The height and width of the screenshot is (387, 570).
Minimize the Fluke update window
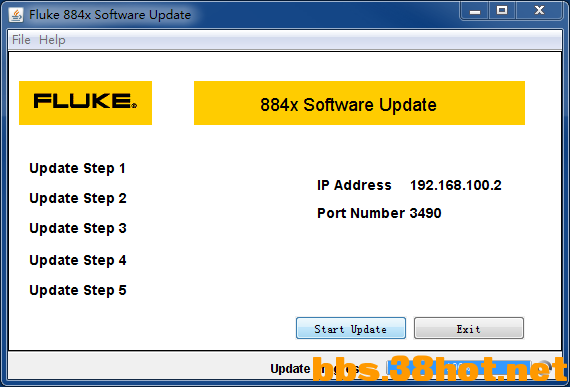(x=475, y=11)
